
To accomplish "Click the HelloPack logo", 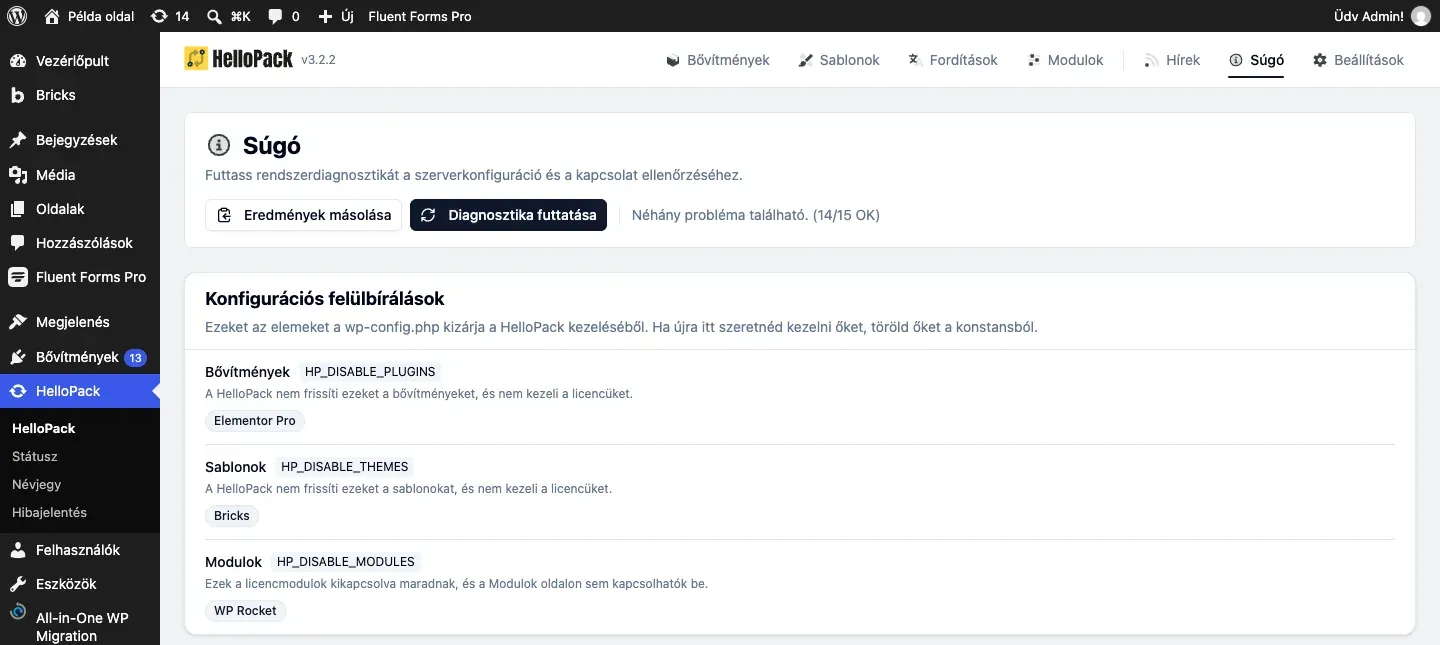I will click(x=239, y=59).
